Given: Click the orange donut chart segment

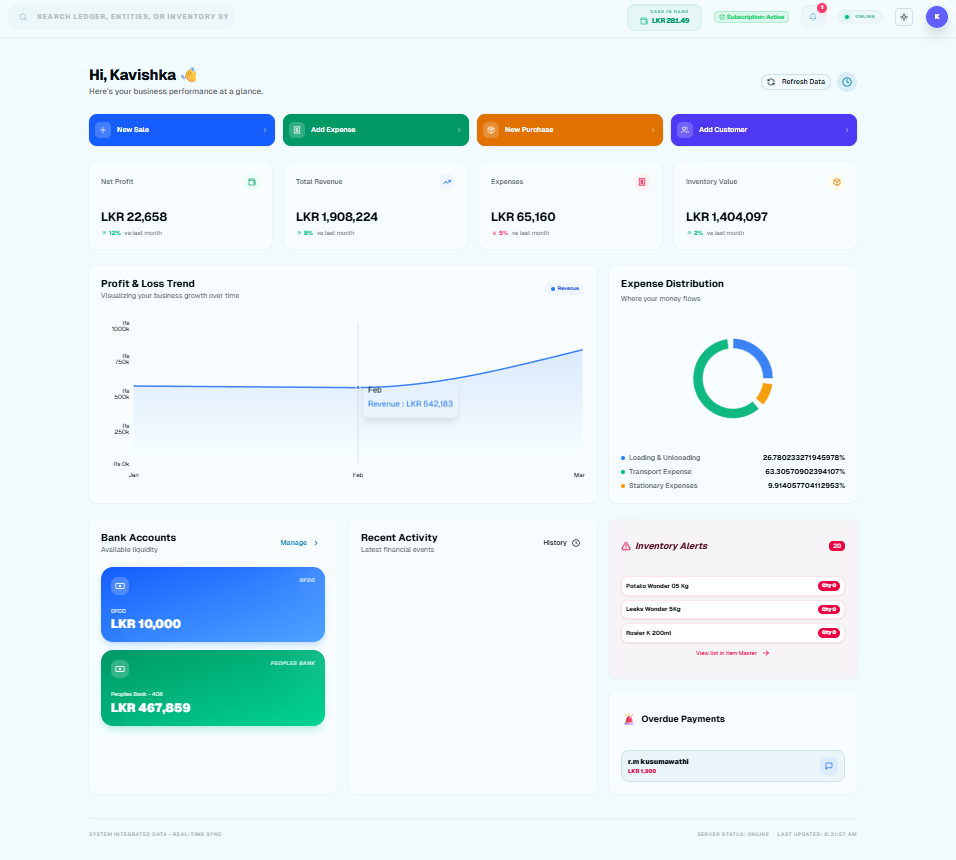Looking at the screenshot, I should 765,394.
